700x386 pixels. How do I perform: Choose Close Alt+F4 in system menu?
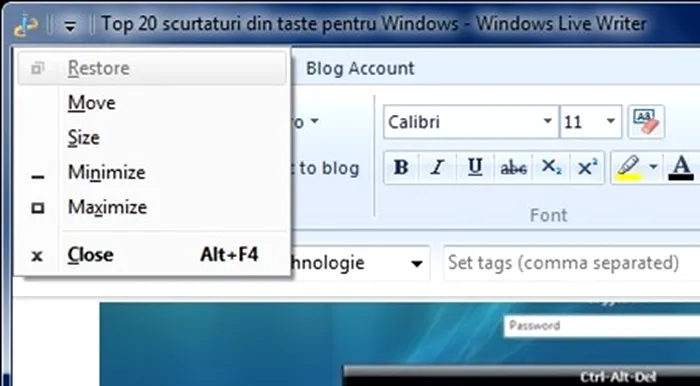click(152, 255)
